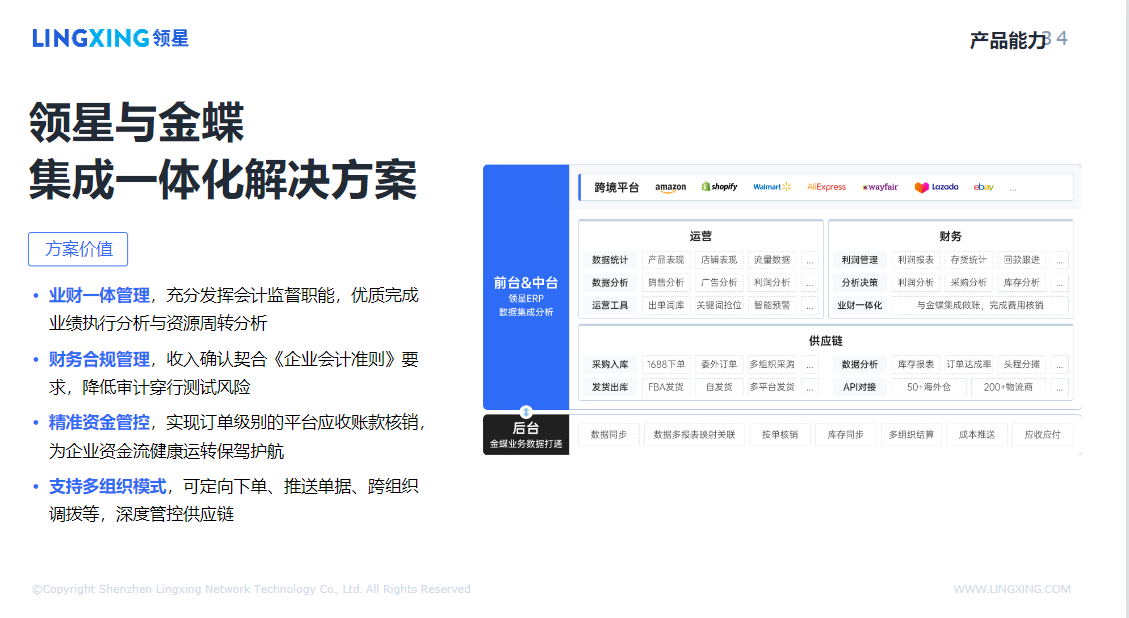1129x618 pixels.
Task: Click the LINGXING 领星 logo
Action: [110, 38]
